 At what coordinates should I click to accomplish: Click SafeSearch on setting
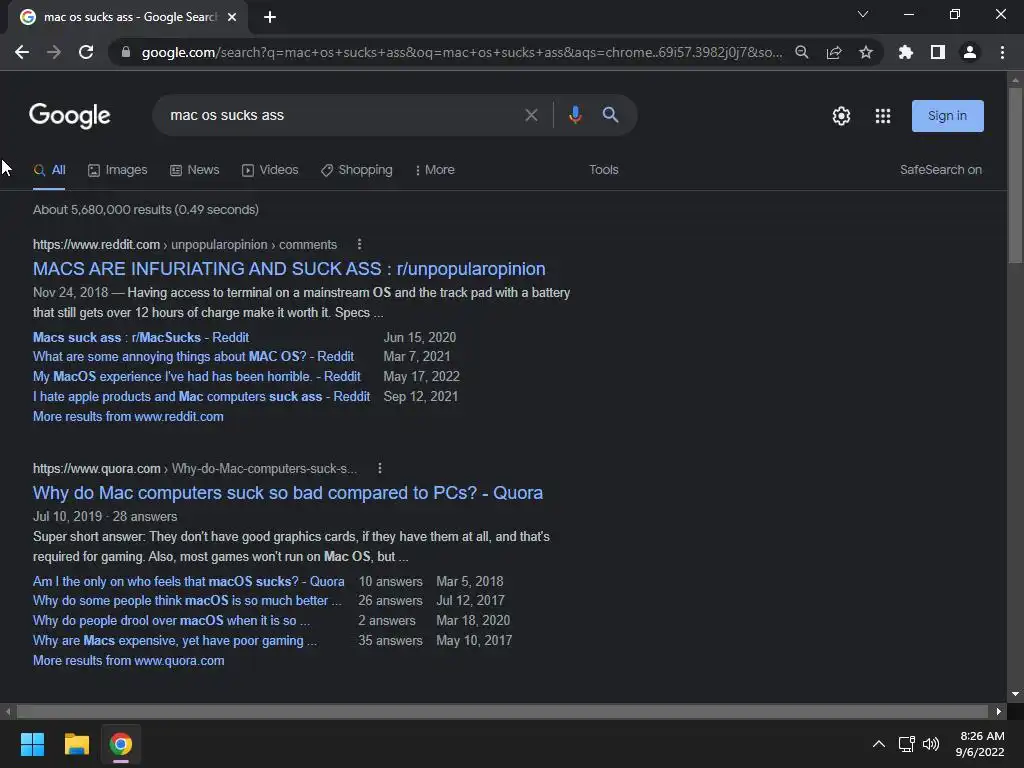pos(940,170)
